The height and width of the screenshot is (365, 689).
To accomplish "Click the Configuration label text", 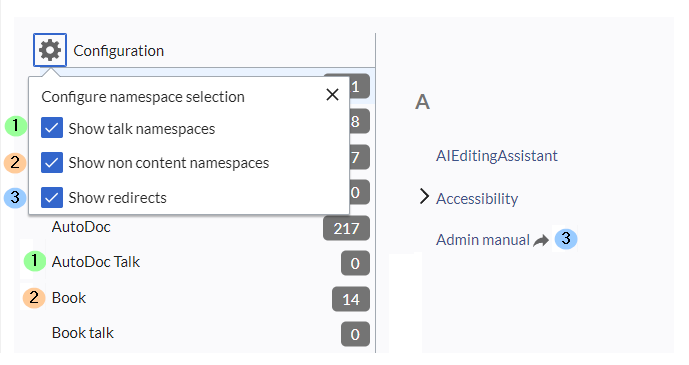I will 119,51.
